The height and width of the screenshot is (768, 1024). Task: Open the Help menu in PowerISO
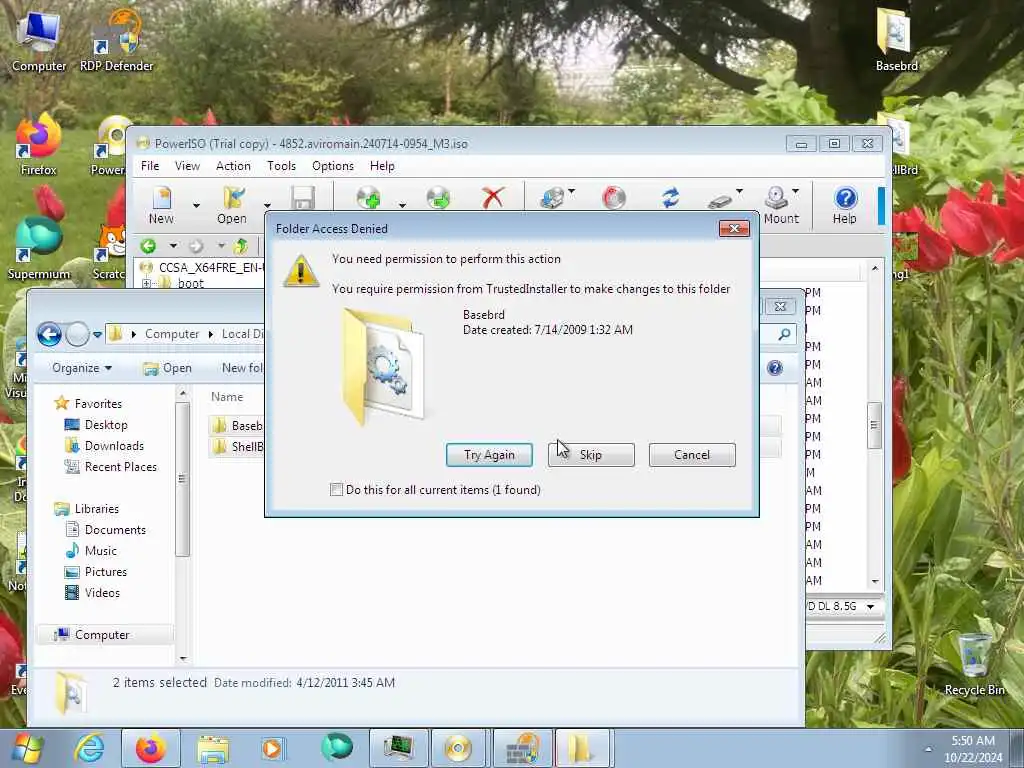(382, 166)
